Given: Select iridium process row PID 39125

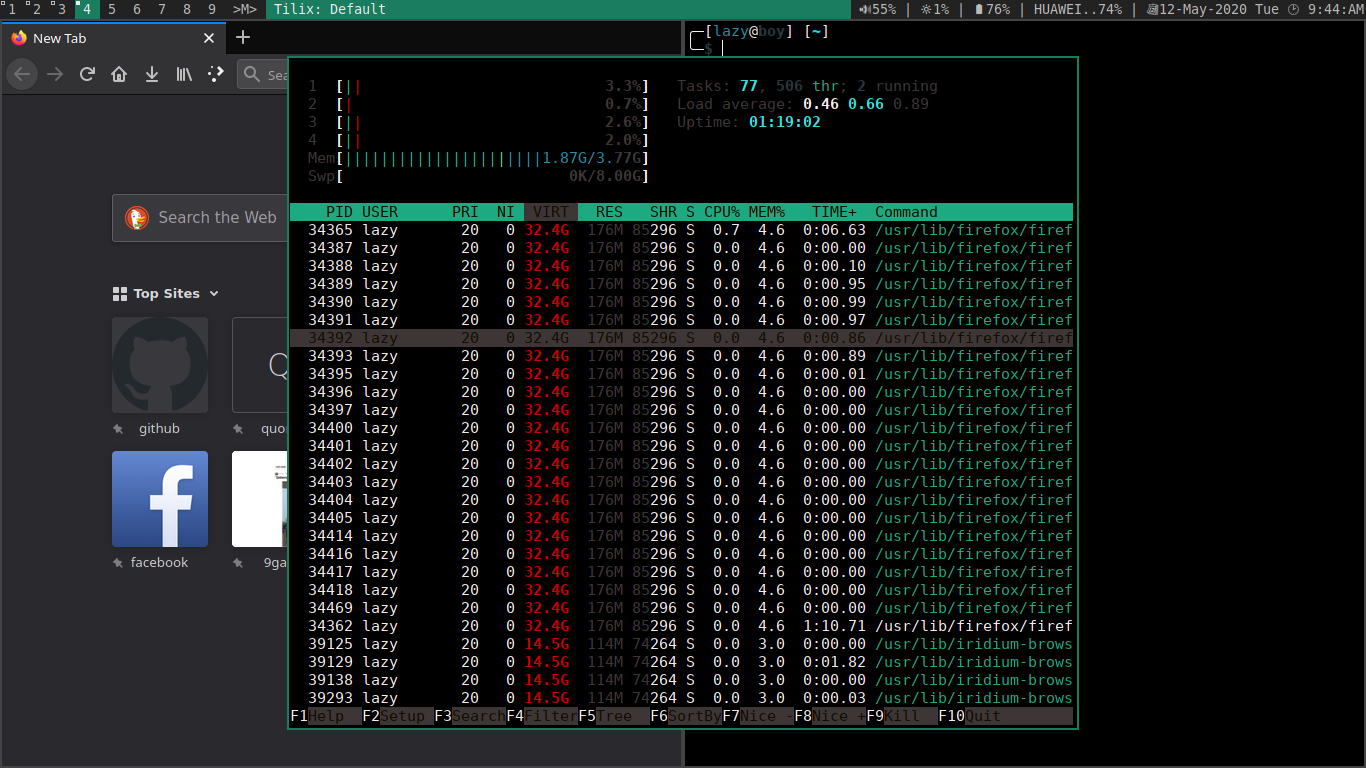Looking at the screenshot, I should pos(681,644).
